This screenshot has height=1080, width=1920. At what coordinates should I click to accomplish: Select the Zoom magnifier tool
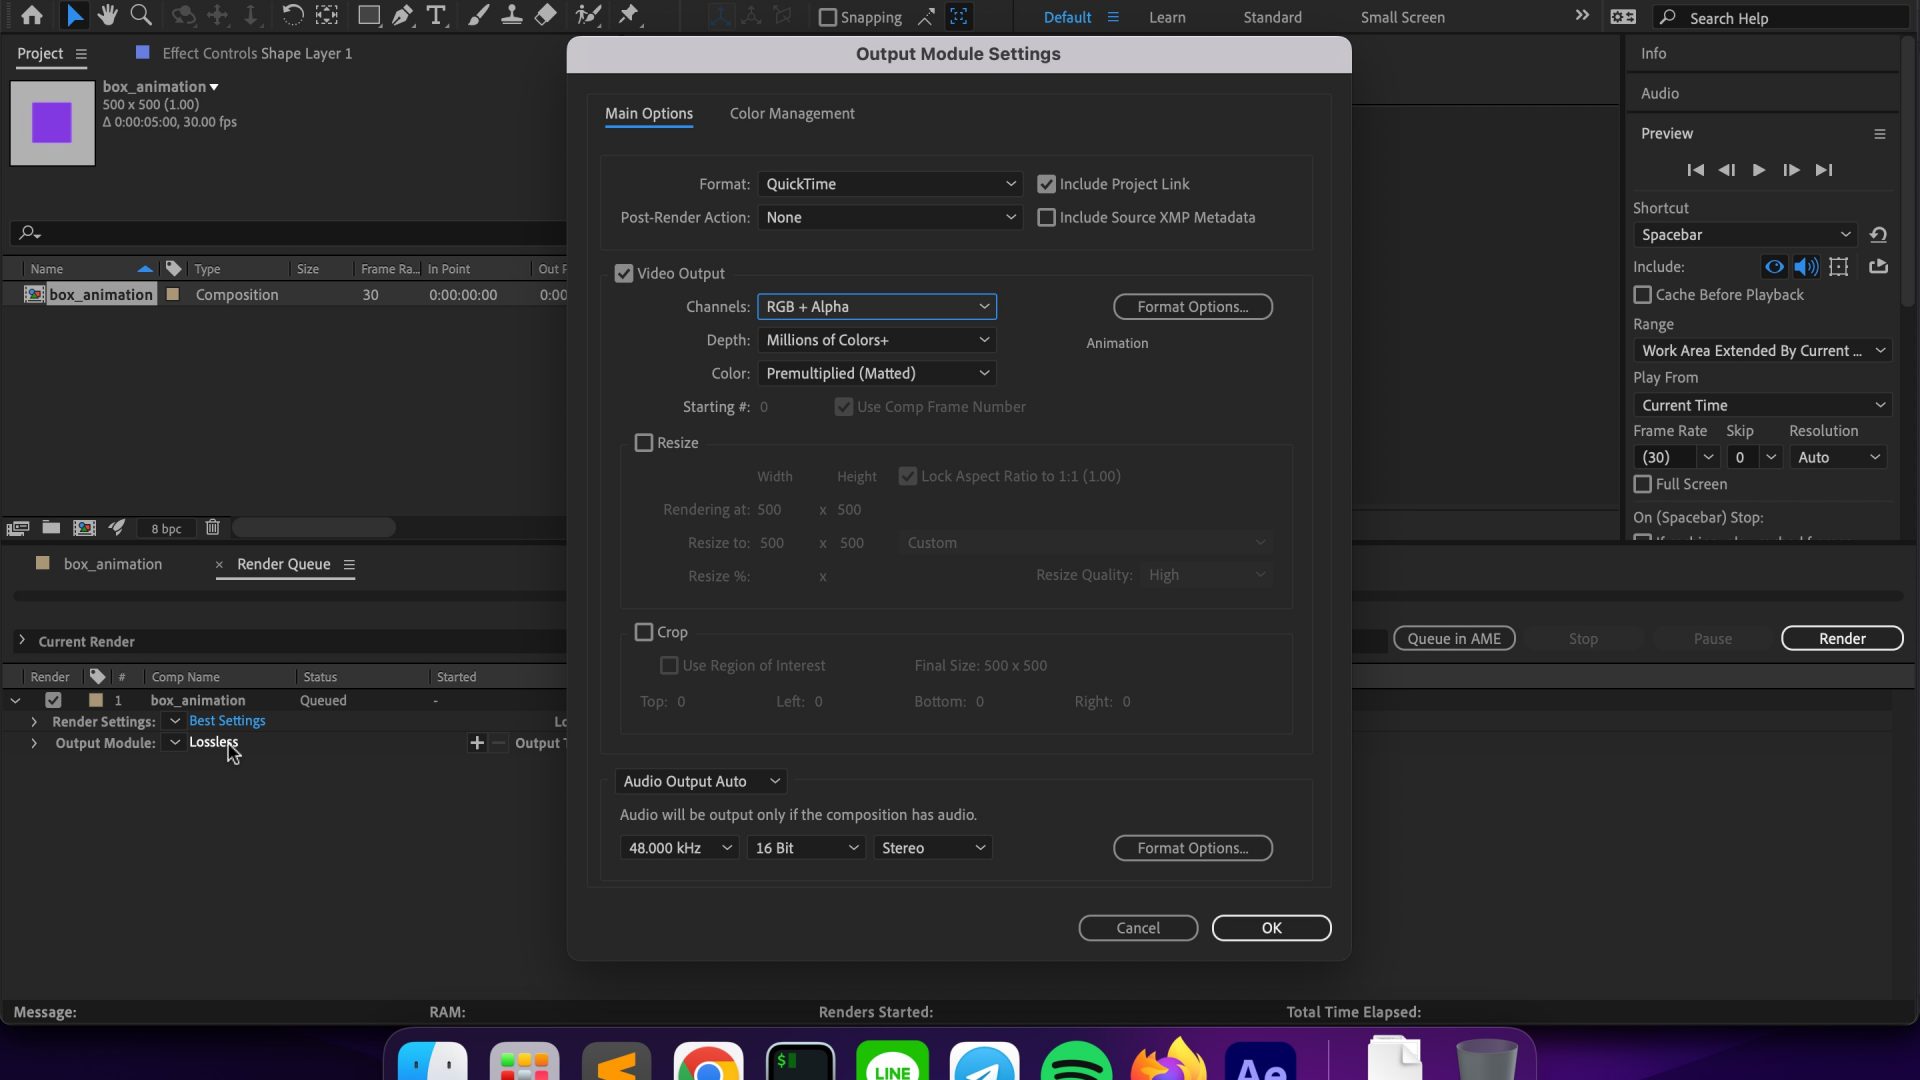tap(141, 15)
